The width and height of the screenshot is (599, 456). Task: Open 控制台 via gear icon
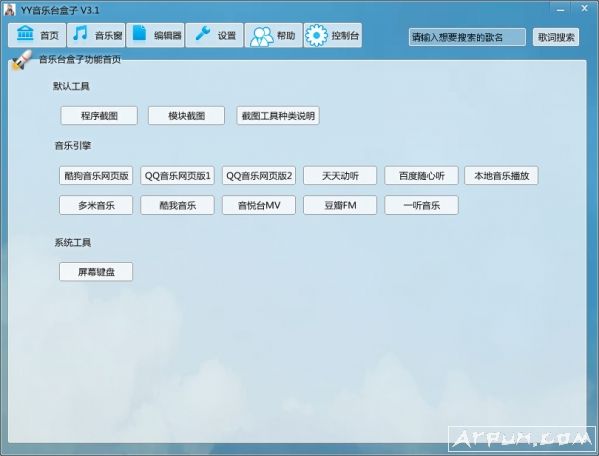pyautogui.click(x=316, y=36)
